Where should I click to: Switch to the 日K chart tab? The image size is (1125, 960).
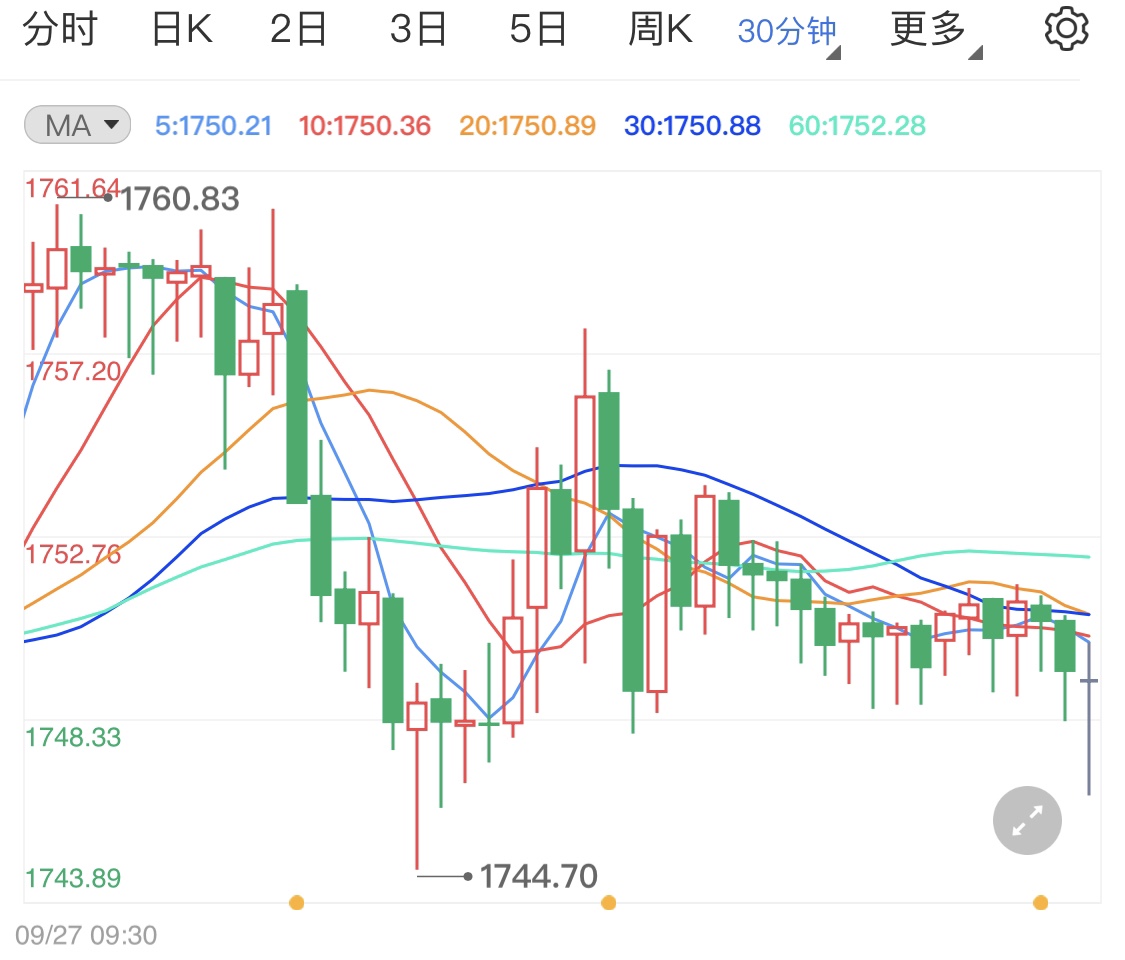click(x=181, y=27)
